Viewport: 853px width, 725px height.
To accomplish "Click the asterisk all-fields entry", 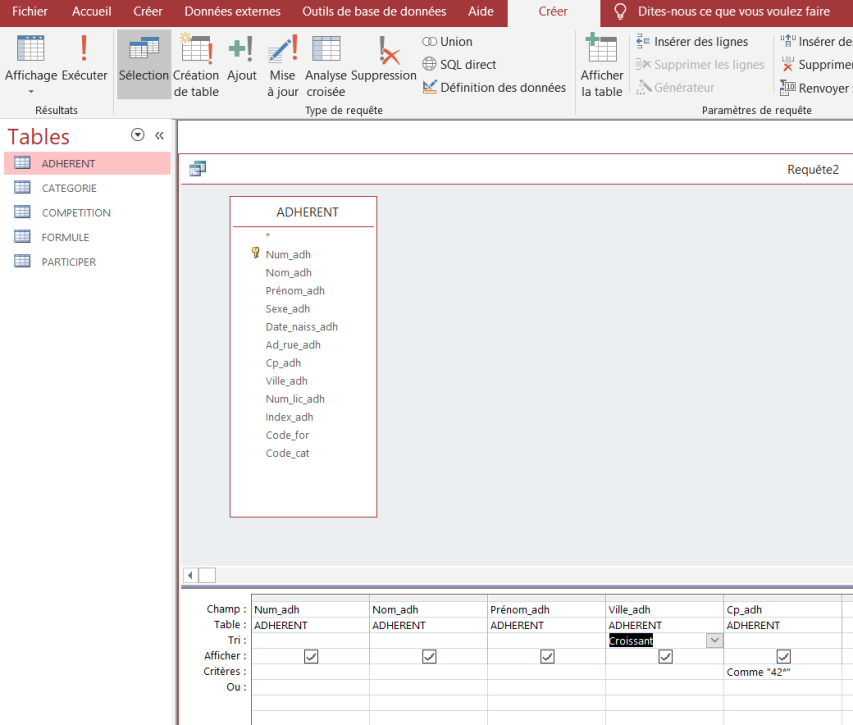I will pos(268,236).
